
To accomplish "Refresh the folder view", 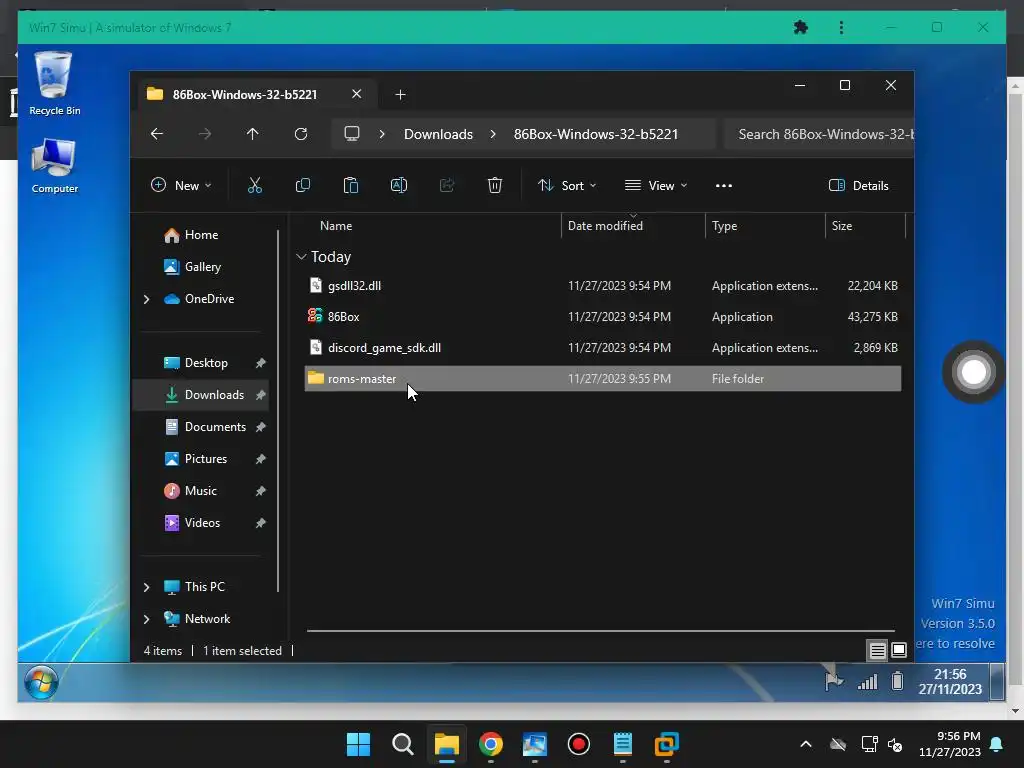I will [x=300, y=134].
